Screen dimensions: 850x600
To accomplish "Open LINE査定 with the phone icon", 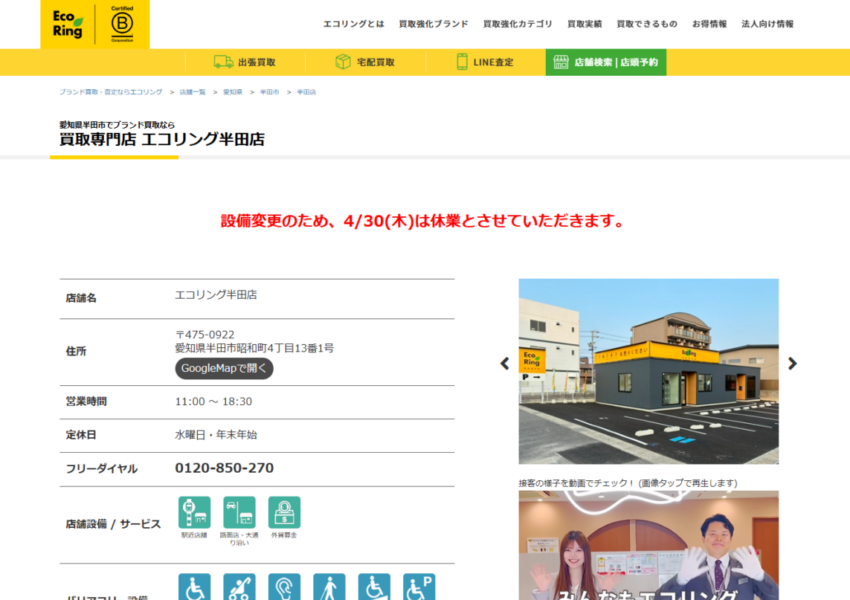I will [x=485, y=62].
